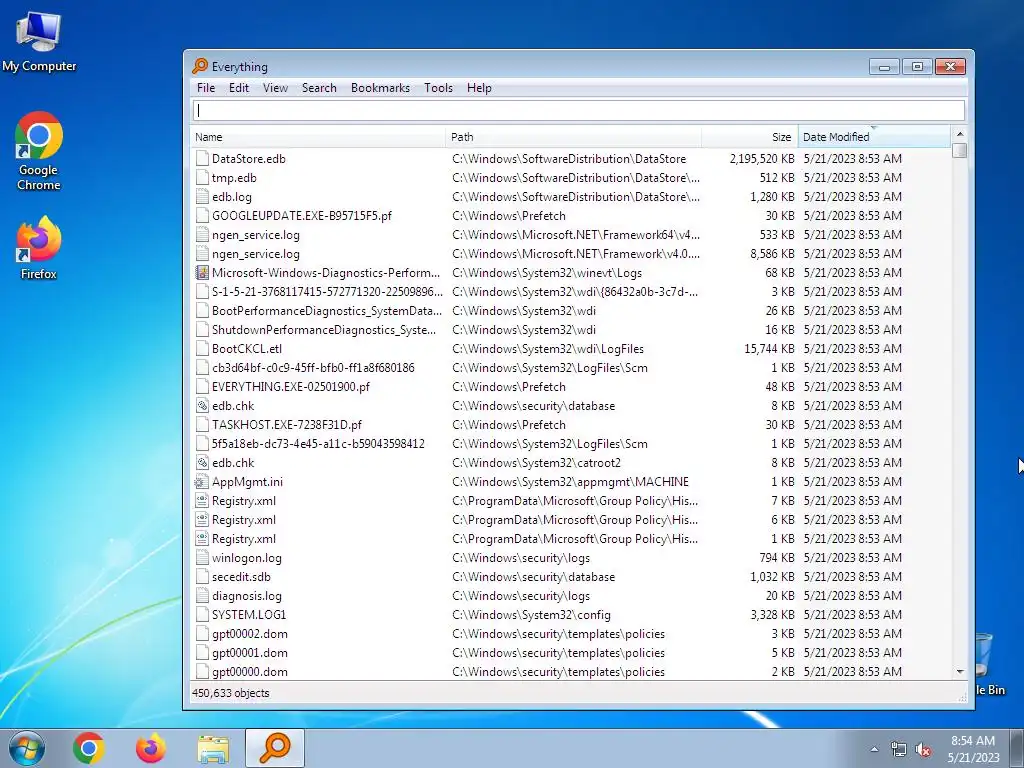Click the TASKHOST.EXE-7238F31D.pf file name
The width and height of the screenshot is (1024, 768).
tap(287, 424)
